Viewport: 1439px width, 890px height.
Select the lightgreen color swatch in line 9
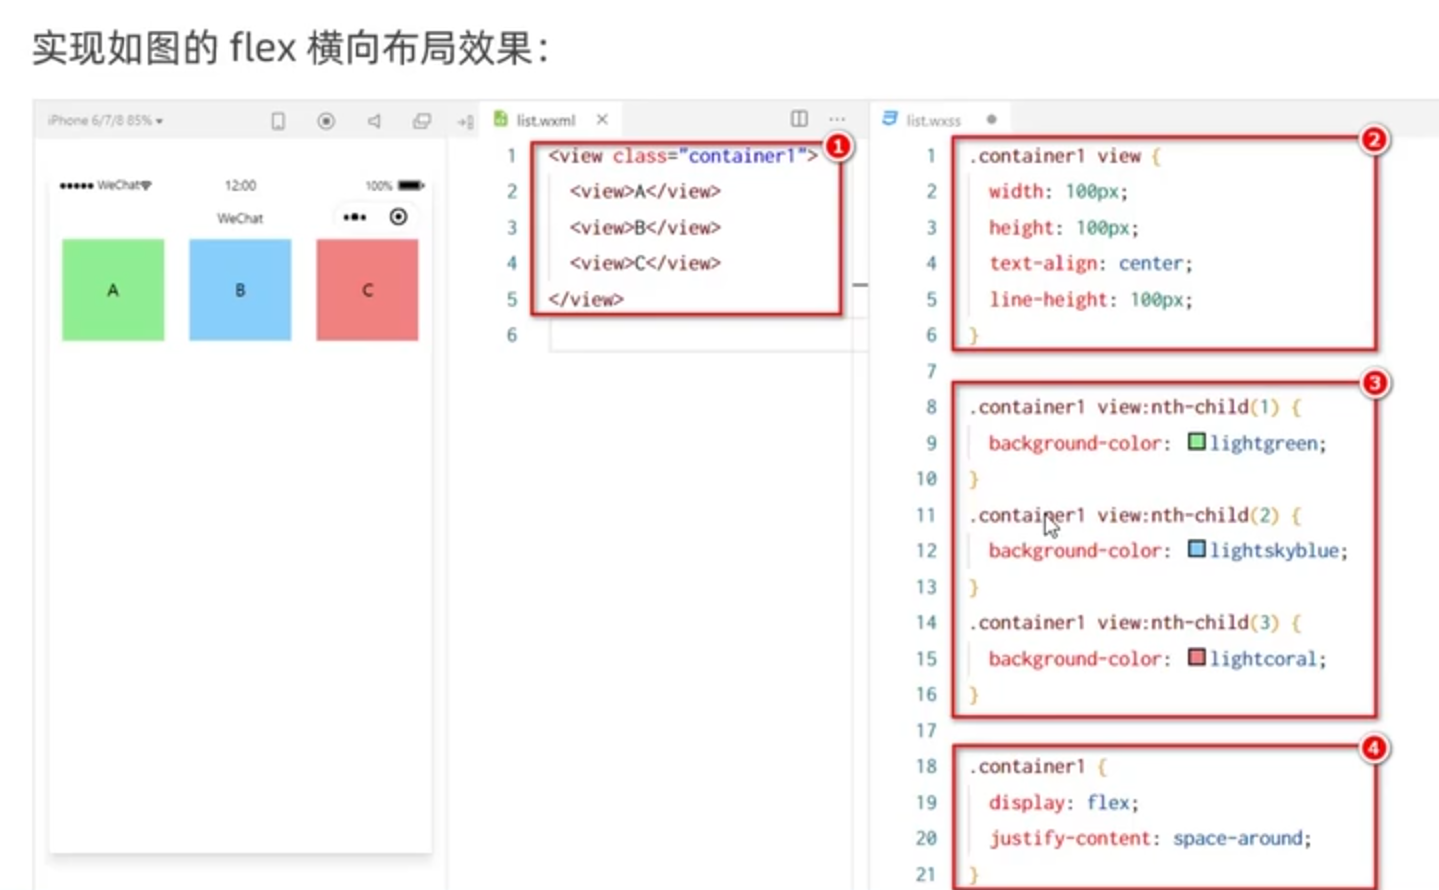pyautogui.click(x=1196, y=442)
